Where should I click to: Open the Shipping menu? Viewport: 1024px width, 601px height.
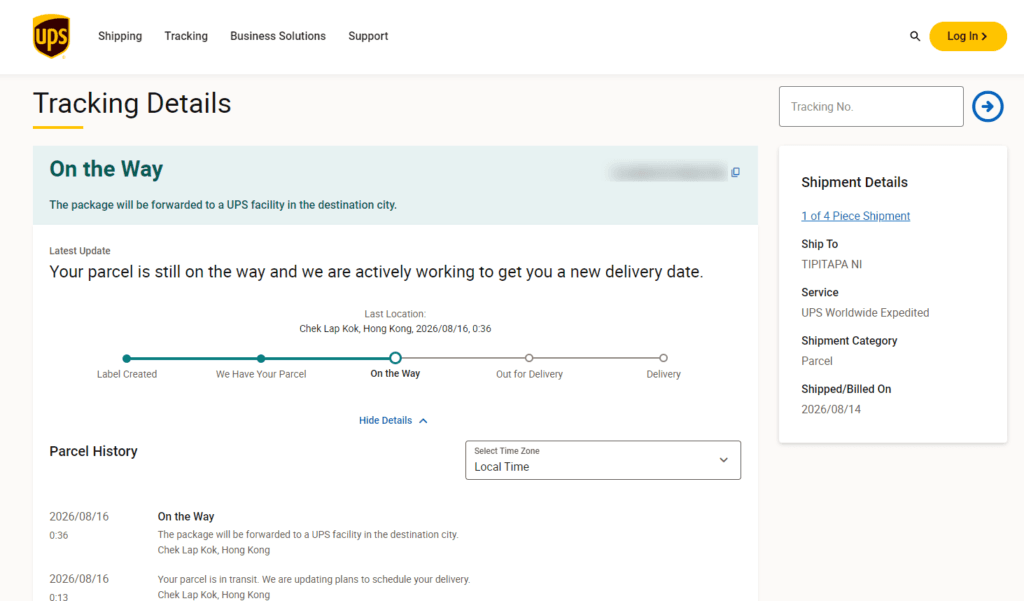120,36
